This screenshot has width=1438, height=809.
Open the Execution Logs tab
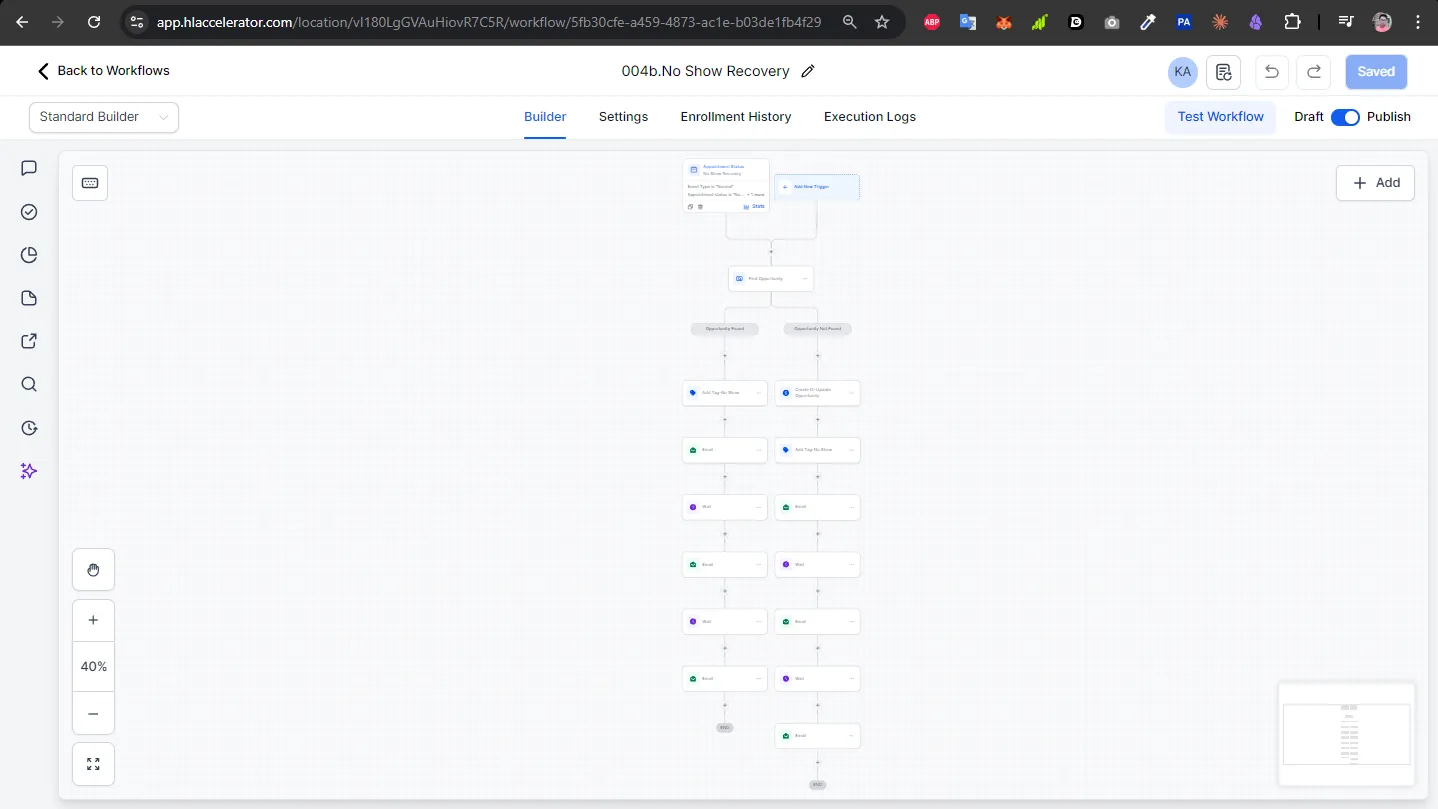[x=869, y=117]
